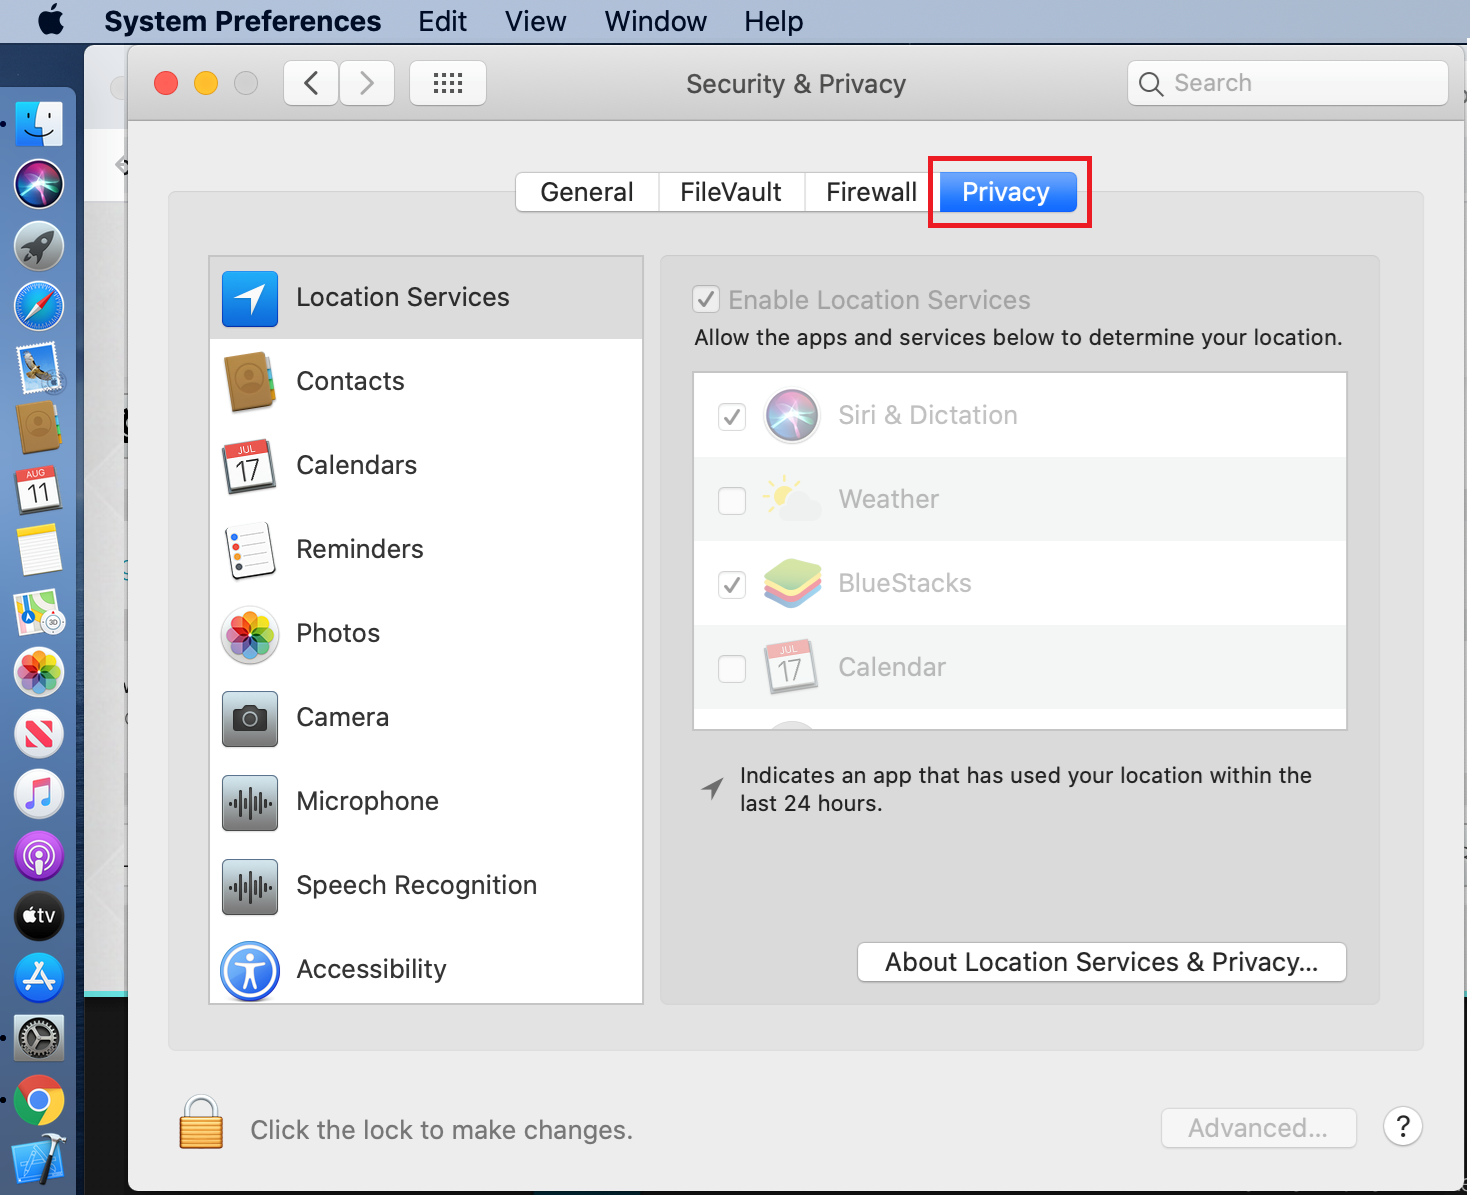Launch Siri from the Dock

[39, 185]
